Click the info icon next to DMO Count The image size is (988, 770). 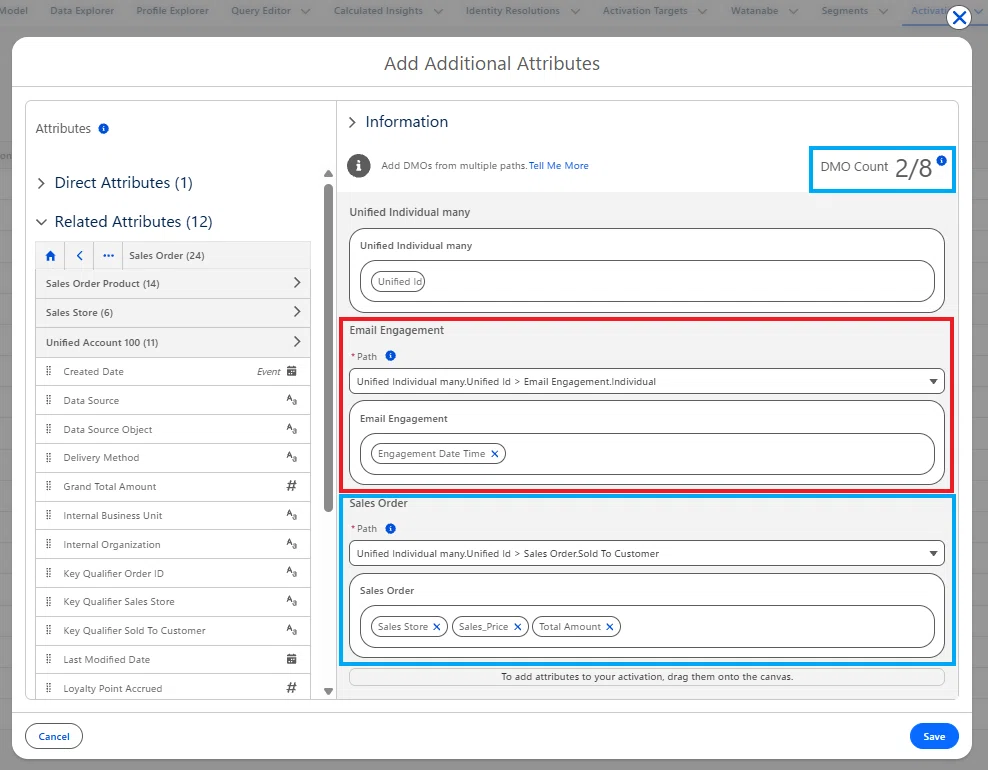click(x=941, y=161)
